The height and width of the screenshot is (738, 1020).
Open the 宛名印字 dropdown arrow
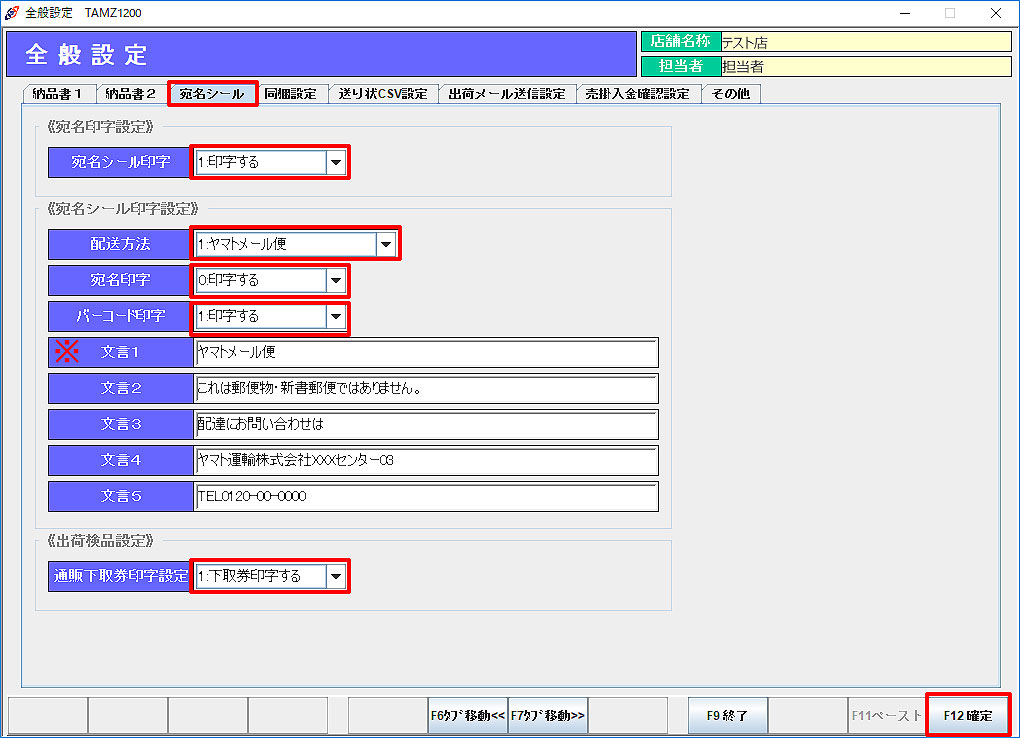pos(336,280)
